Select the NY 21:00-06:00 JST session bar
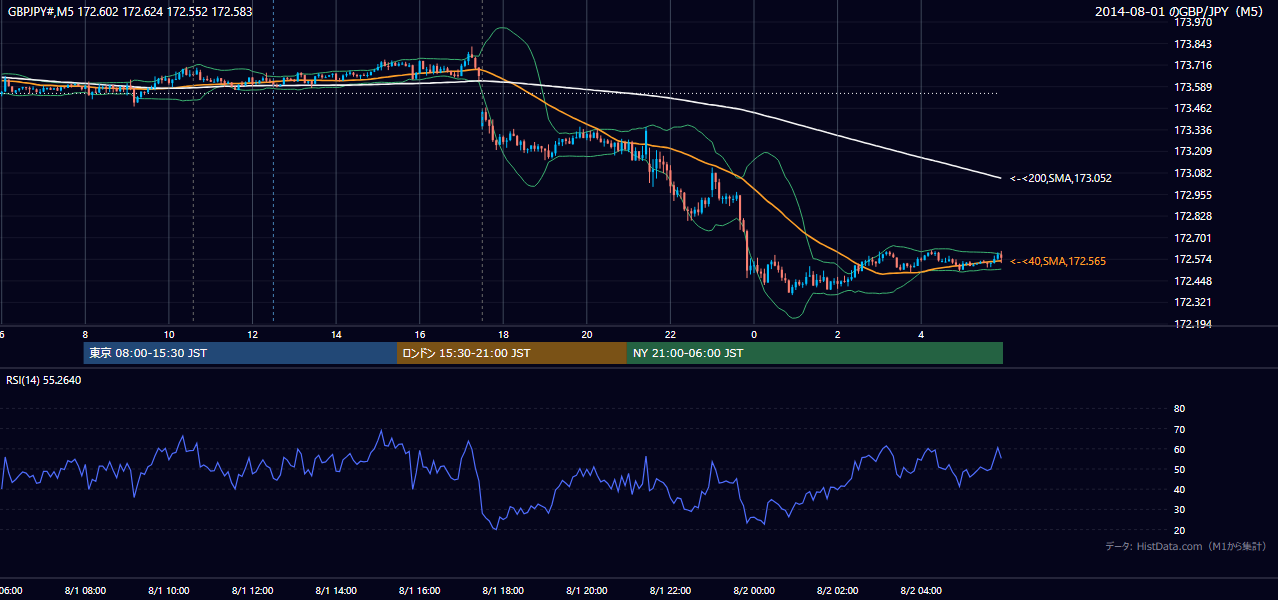Viewport: 1278px width, 600px height. coord(815,353)
